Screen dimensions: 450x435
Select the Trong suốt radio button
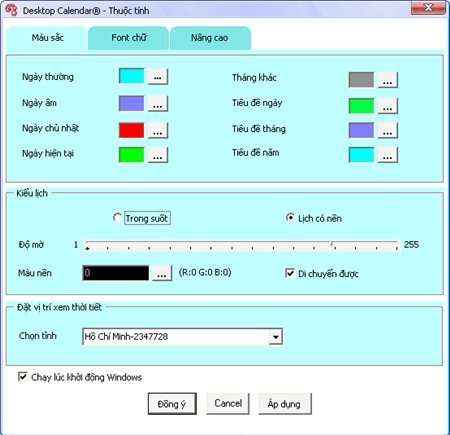coord(117,218)
